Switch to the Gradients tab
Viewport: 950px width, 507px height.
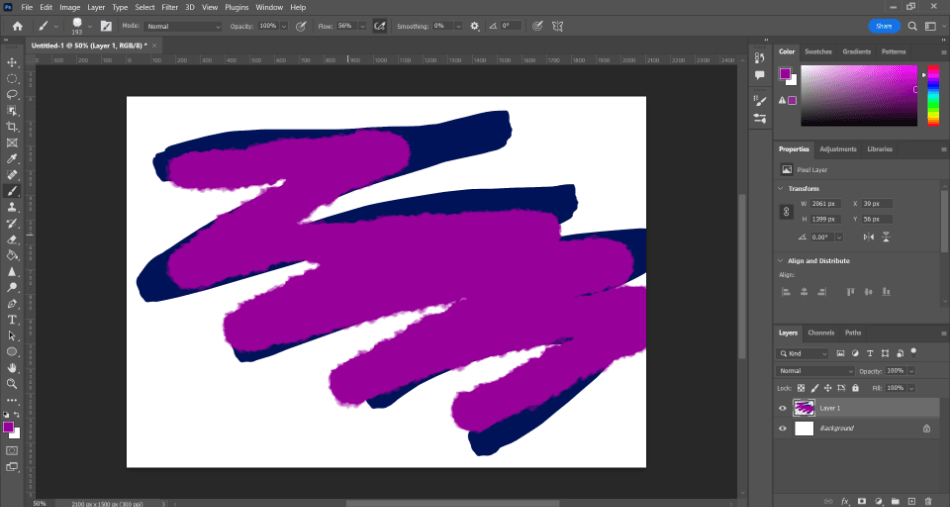pyautogui.click(x=857, y=51)
